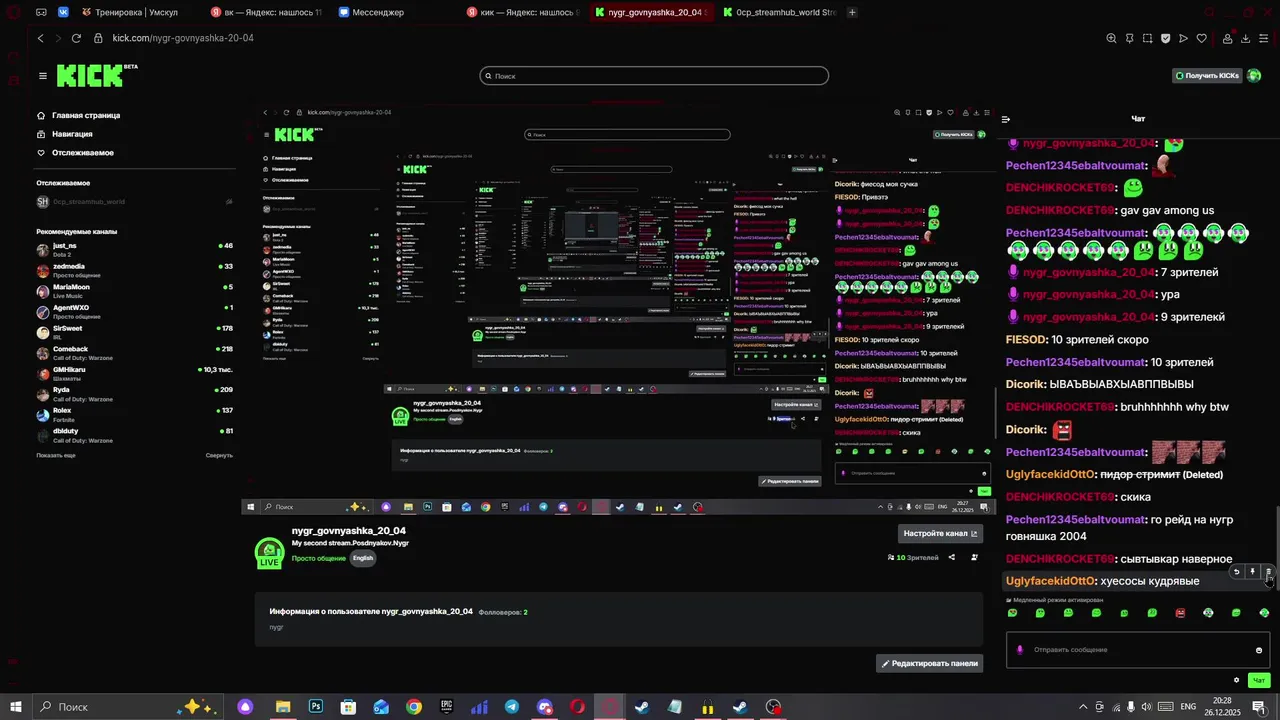Focus the Отправить сообщение chat input
The height and width of the screenshot is (720, 1280).
[1138, 650]
